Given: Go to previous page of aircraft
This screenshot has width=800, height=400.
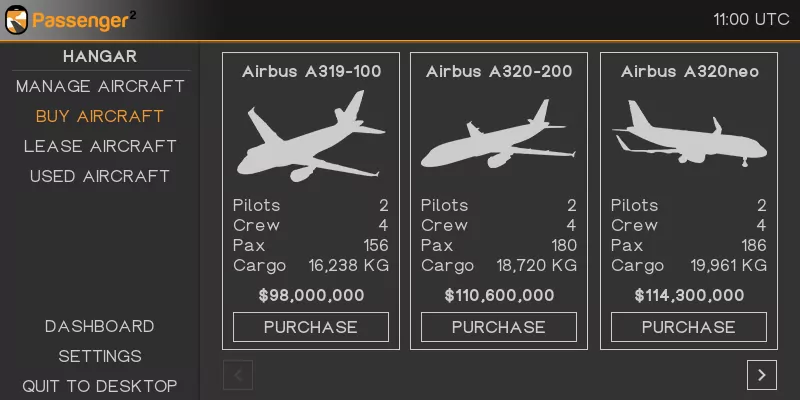Looking at the screenshot, I should coord(238,375).
